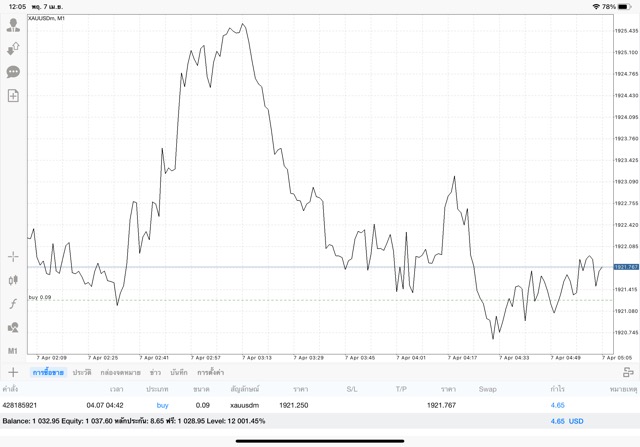Open the การตั้งค่า settings tab
The image size is (640, 447).
click(x=210, y=372)
